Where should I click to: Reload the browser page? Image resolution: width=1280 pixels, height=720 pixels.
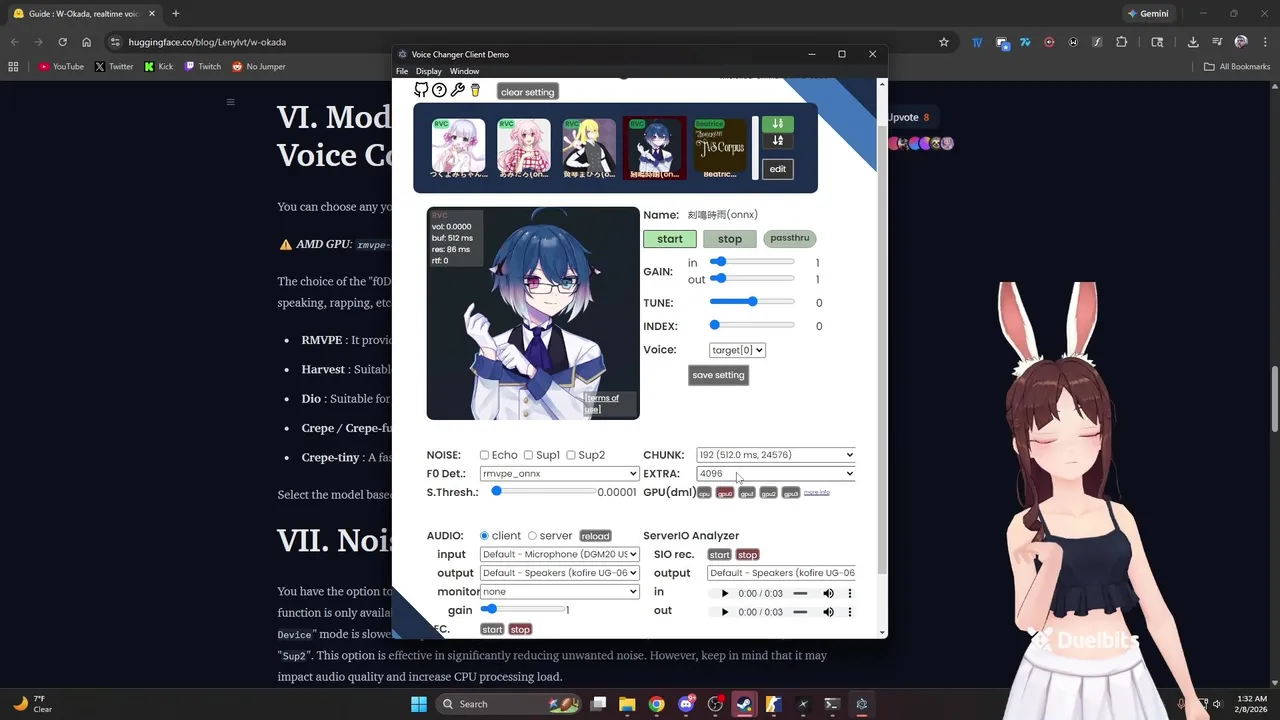tap(62, 42)
